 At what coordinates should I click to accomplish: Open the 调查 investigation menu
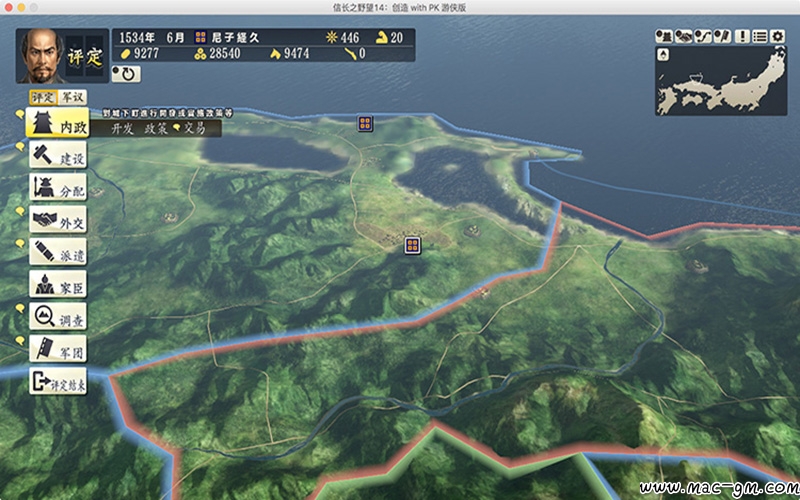58,316
